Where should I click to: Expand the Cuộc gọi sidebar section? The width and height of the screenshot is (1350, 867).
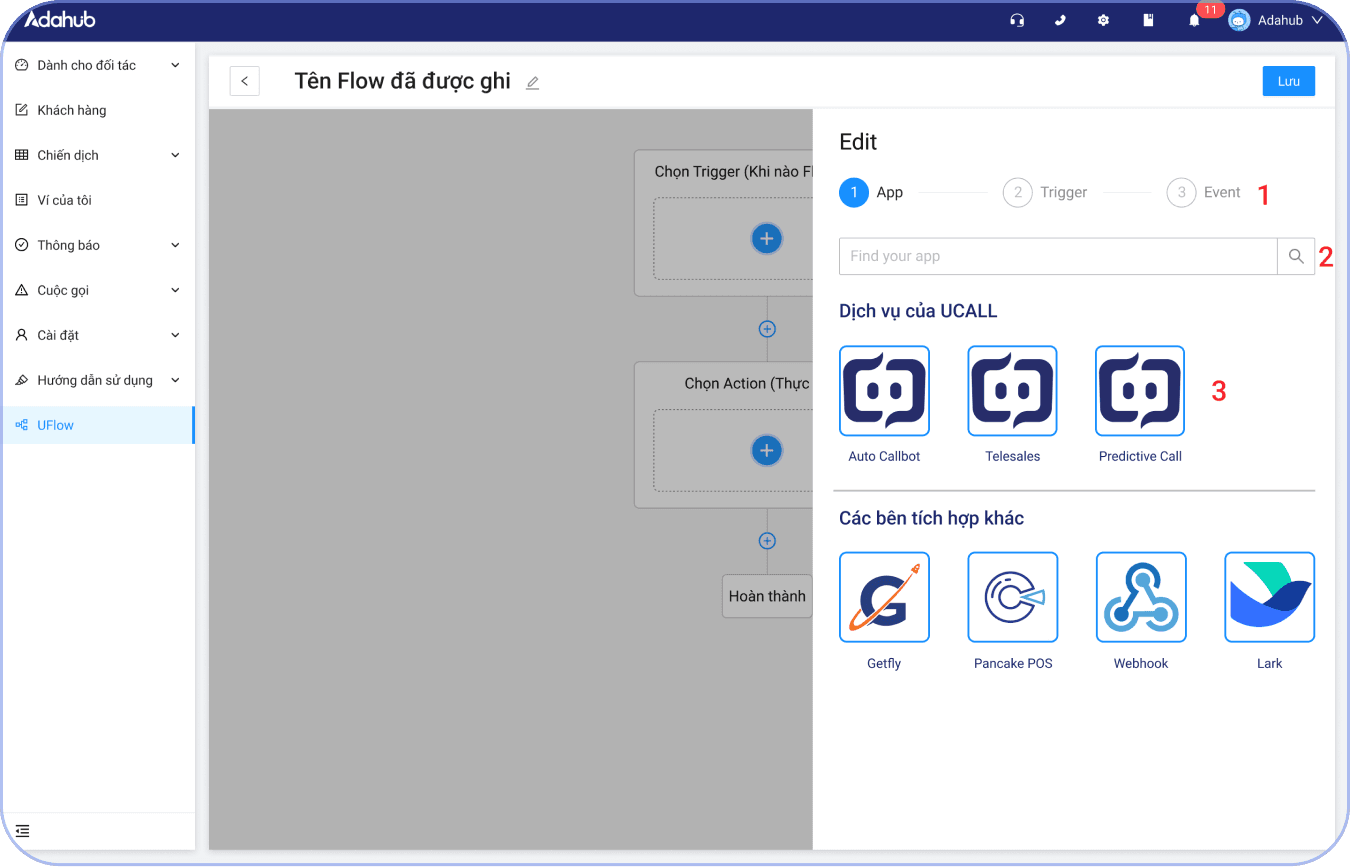coord(97,290)
